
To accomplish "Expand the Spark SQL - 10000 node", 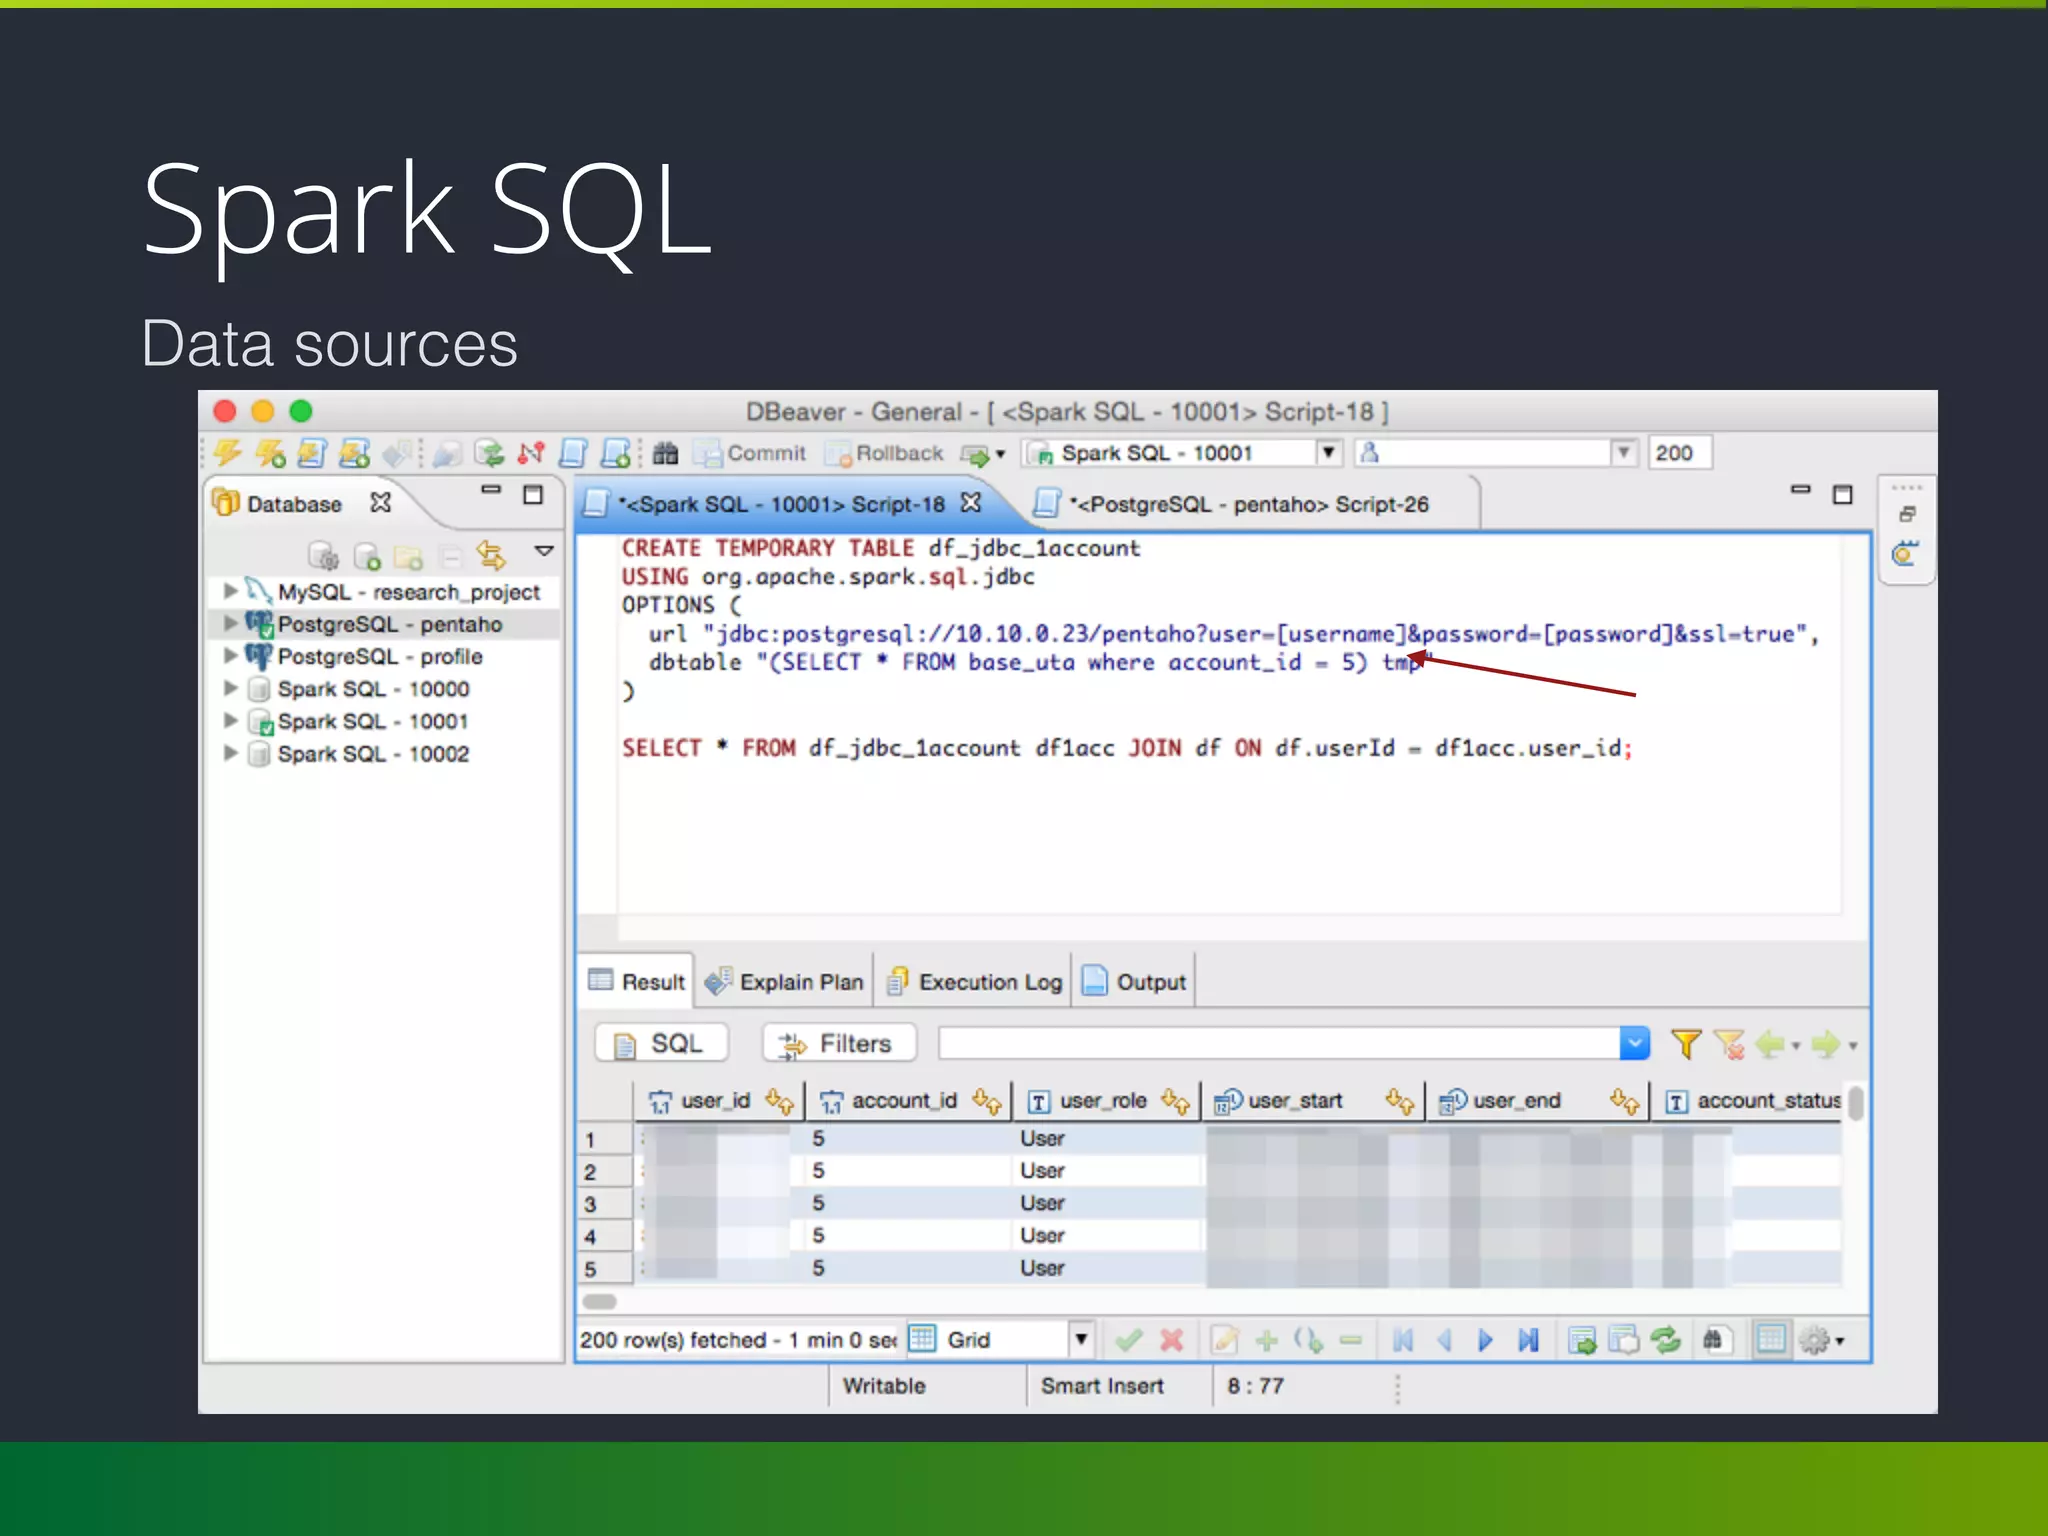I will click(x=231, y=688).
